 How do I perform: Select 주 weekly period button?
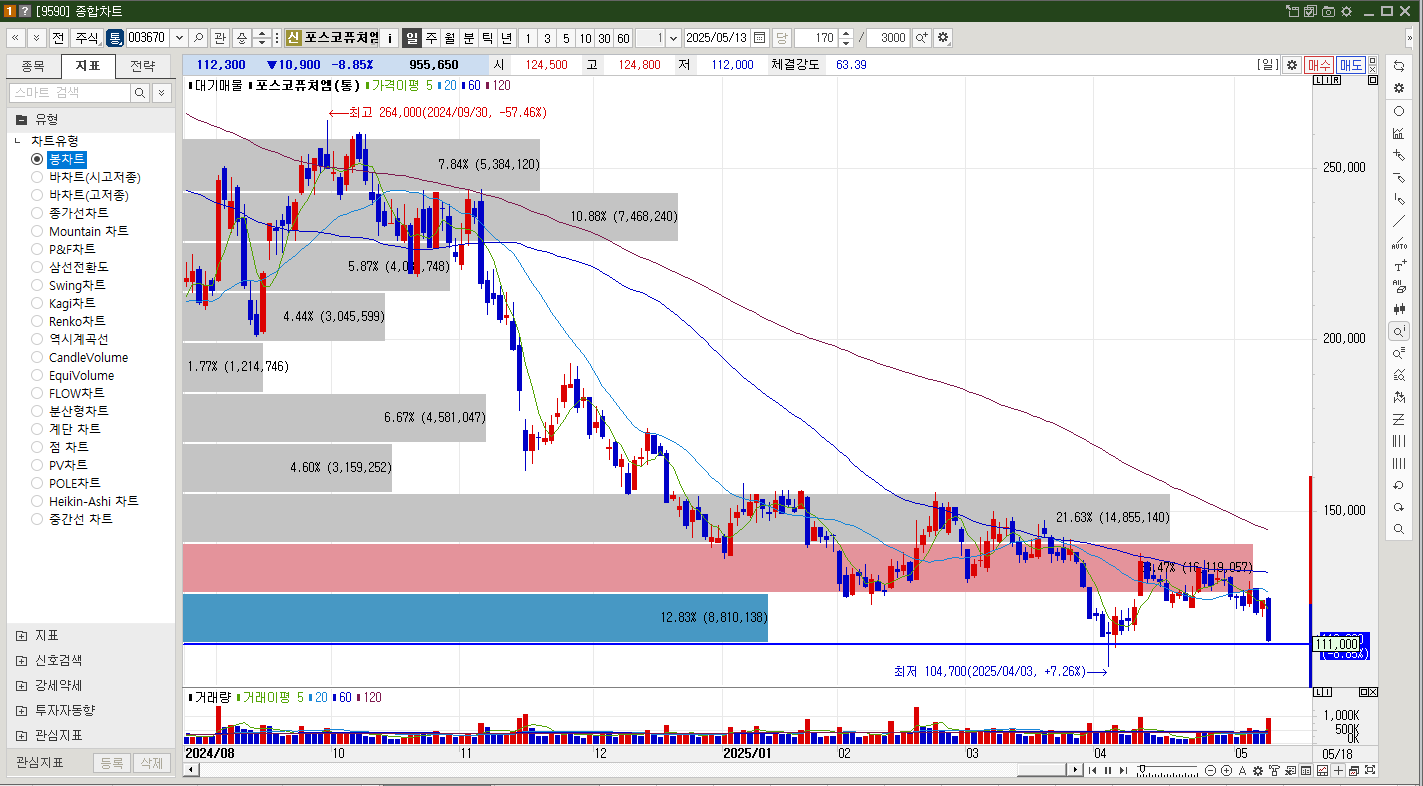(431, 38)
